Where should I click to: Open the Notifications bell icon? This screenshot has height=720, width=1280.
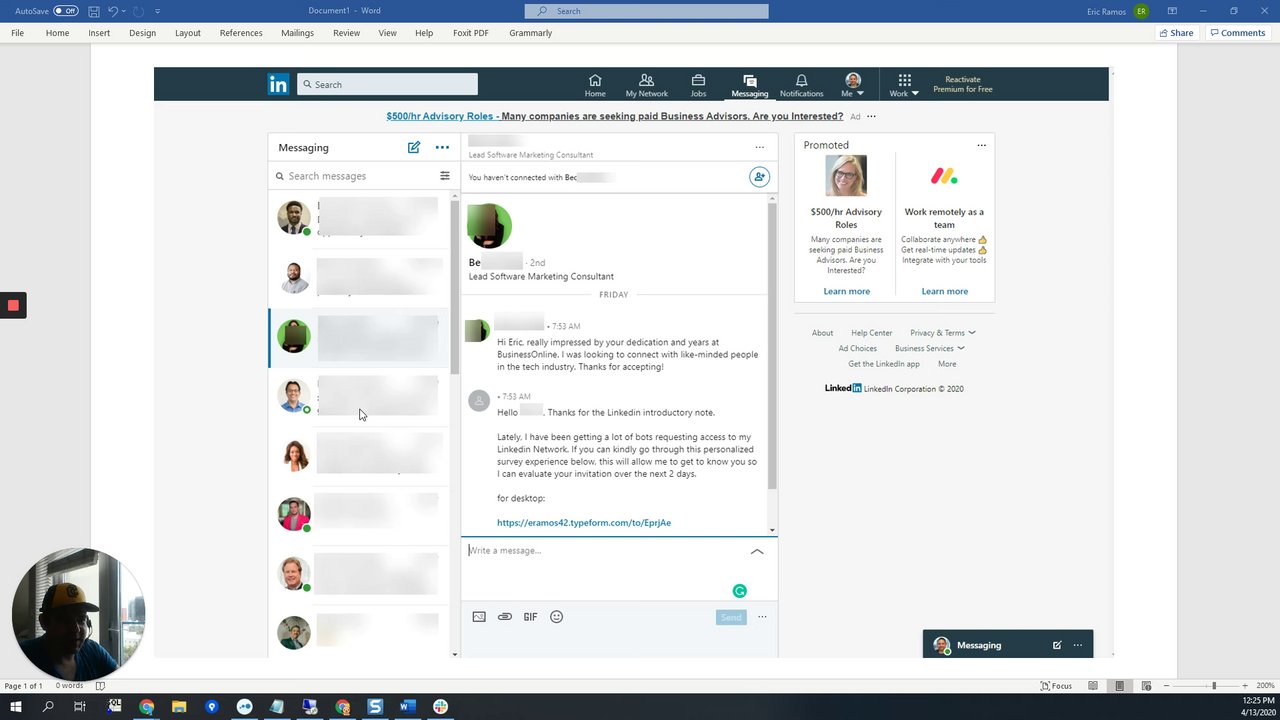point(801,85)
